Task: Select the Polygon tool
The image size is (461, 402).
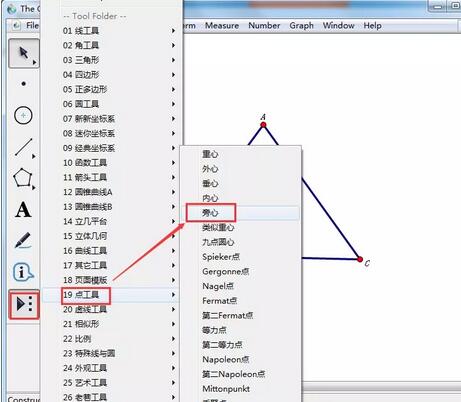Action: [23, 178]
